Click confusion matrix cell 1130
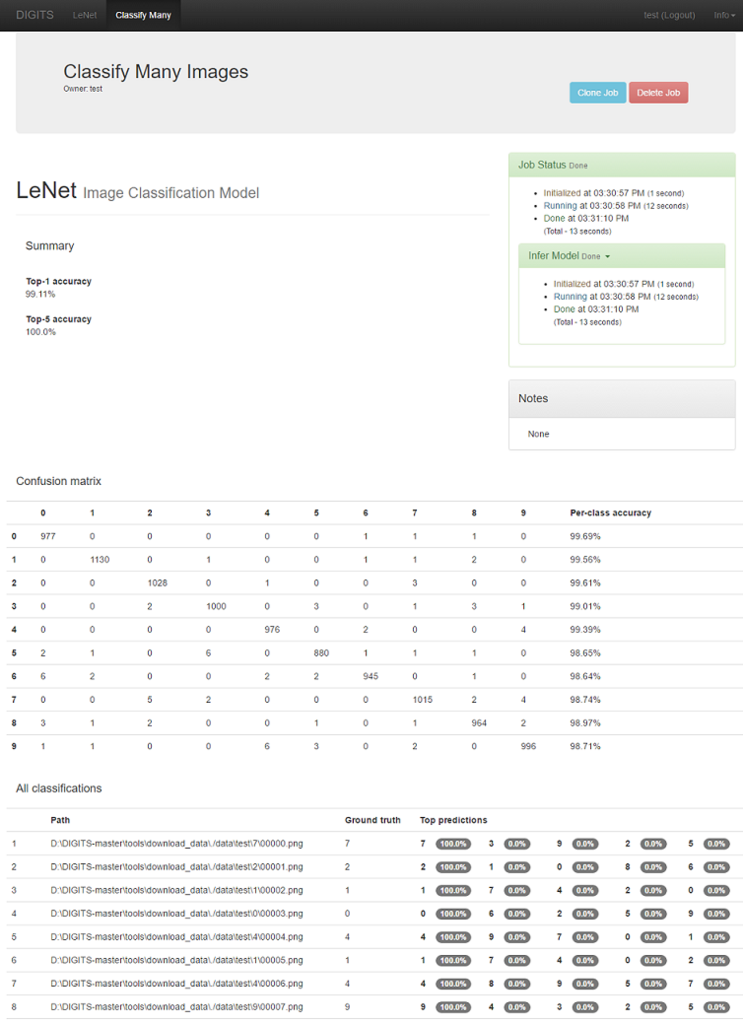Image resolution: width=743 pixels, height=1024 pixels. point(100,560)
